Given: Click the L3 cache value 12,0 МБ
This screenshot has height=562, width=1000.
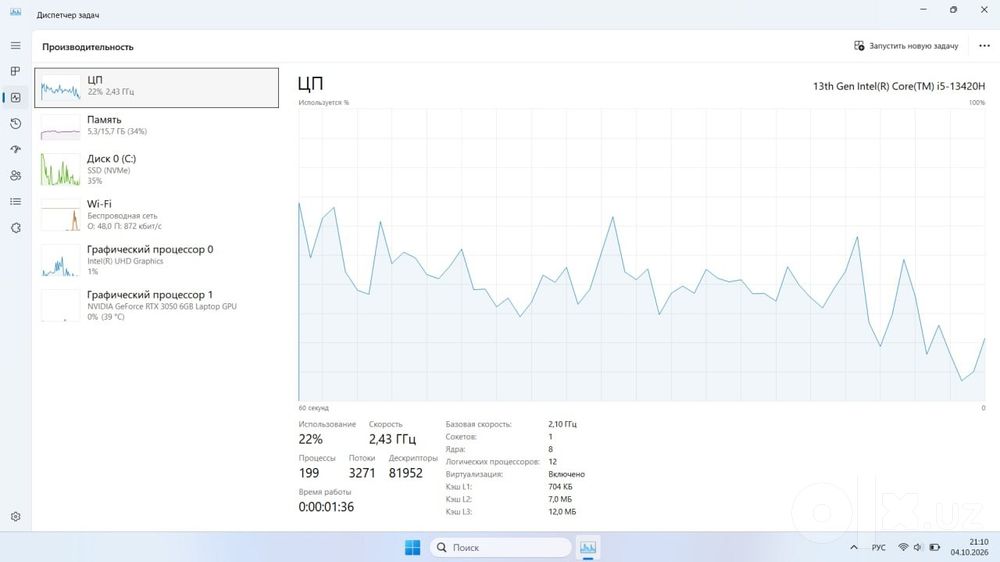Looking at the screenshot, I should coord(562,512).
